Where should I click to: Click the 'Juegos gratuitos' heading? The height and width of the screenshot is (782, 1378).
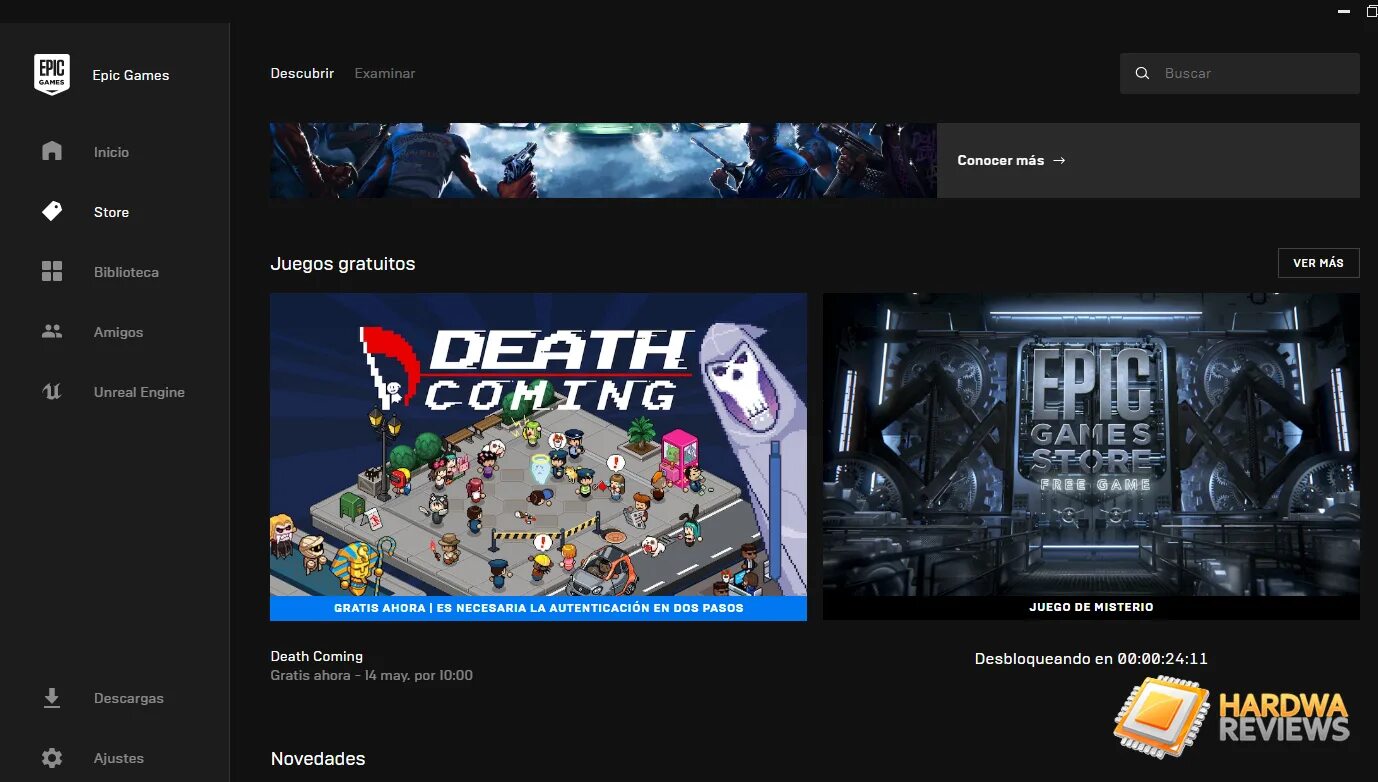click(x=342, y=264)
